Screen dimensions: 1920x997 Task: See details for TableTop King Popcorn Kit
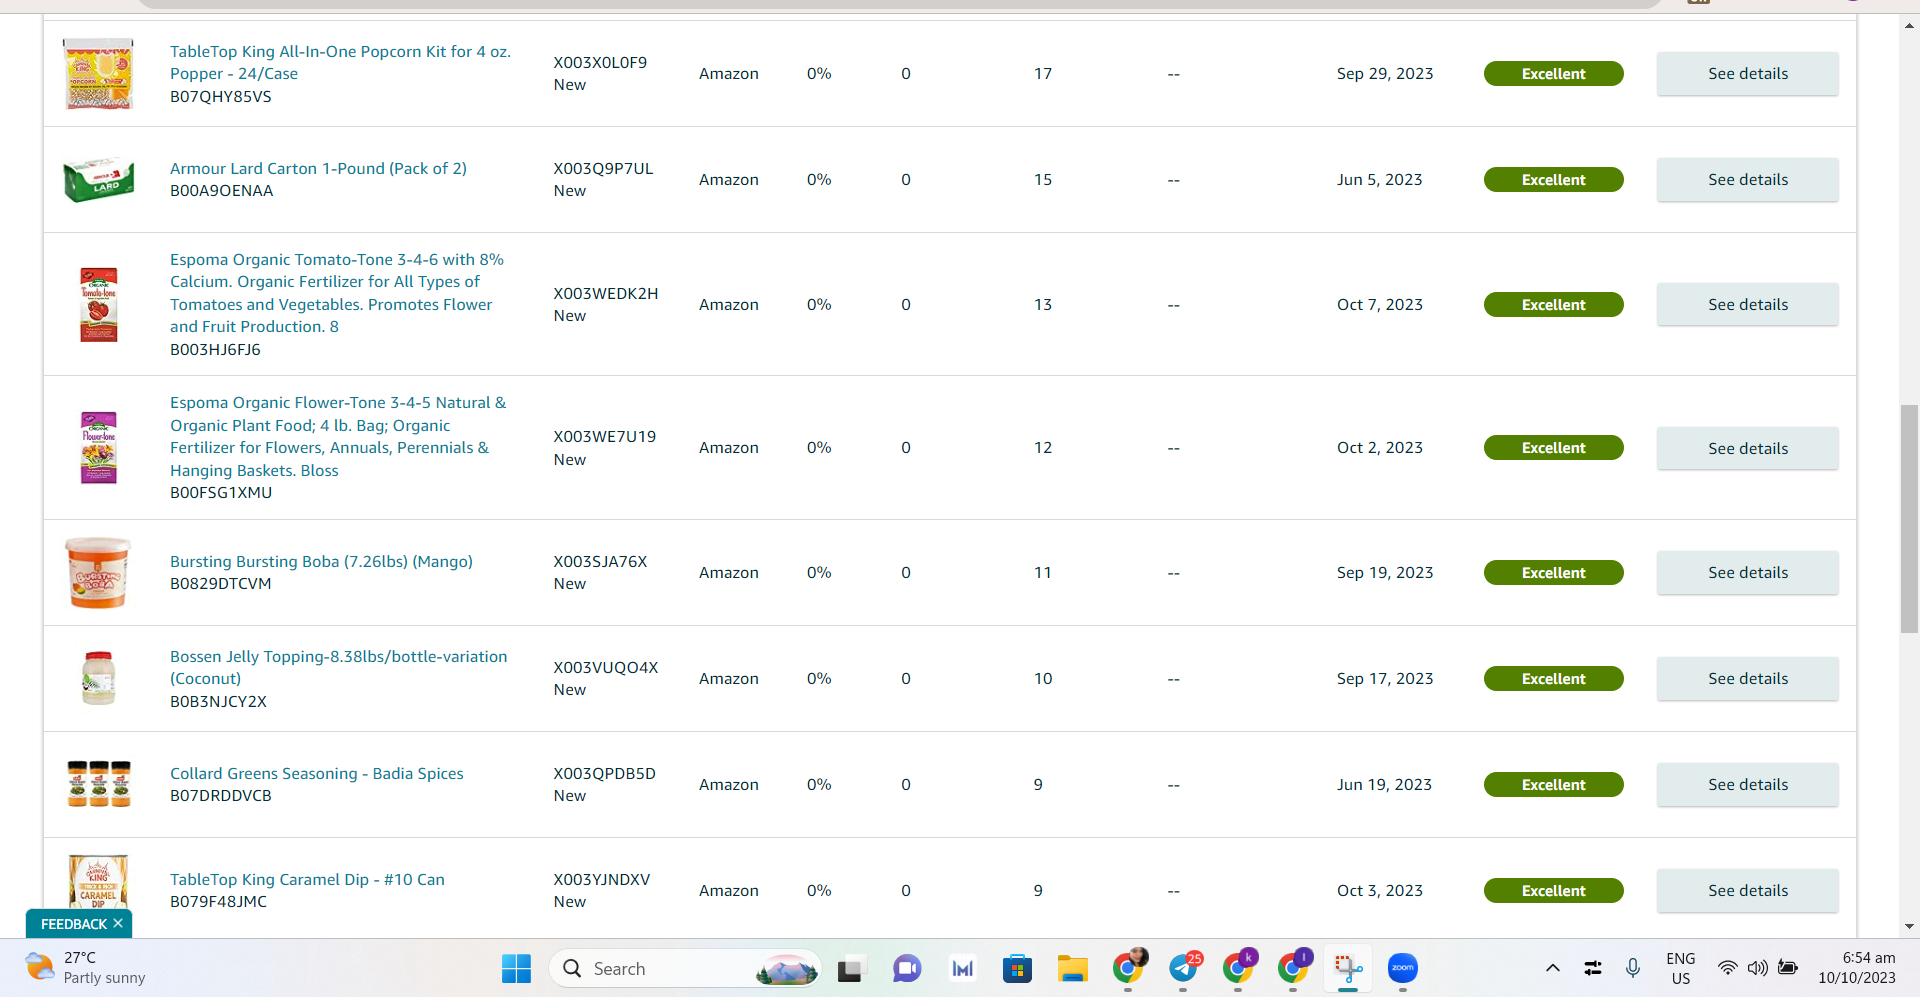pyautogui.click(x=1747, y=74)
